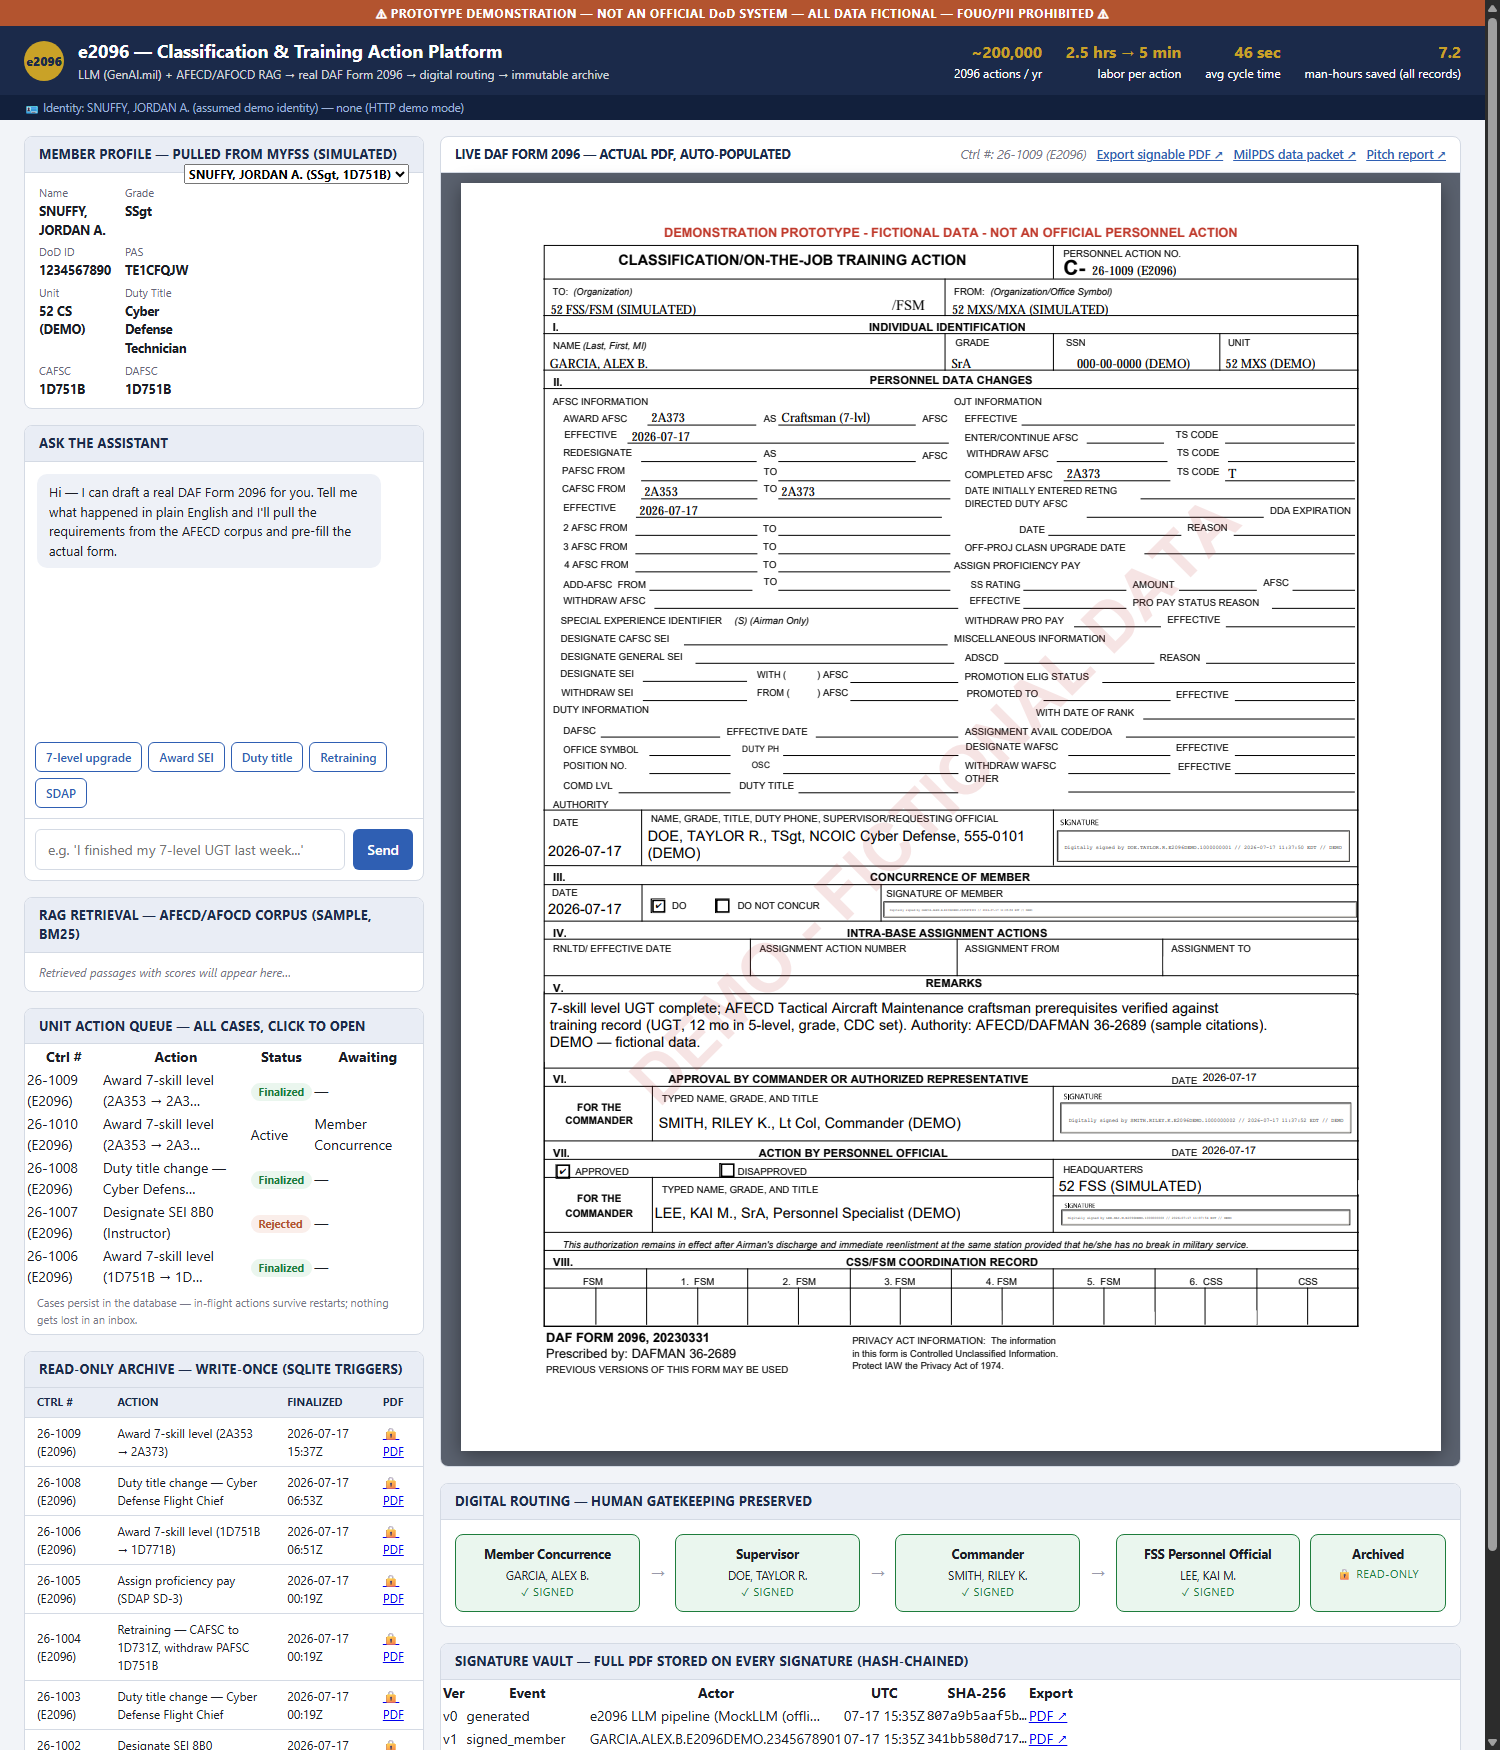Click the 'FSS Personnel Official' routing step card
The width and height of the screenshot is (1500, 1750).
tap(1208, 1573)
